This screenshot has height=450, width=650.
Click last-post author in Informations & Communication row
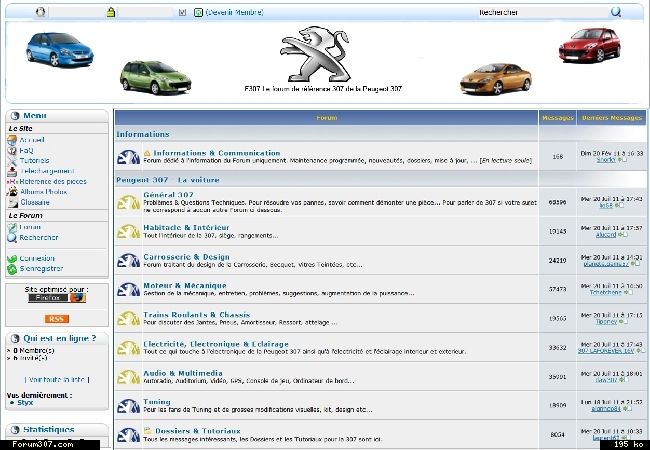(x=606, y=160)
